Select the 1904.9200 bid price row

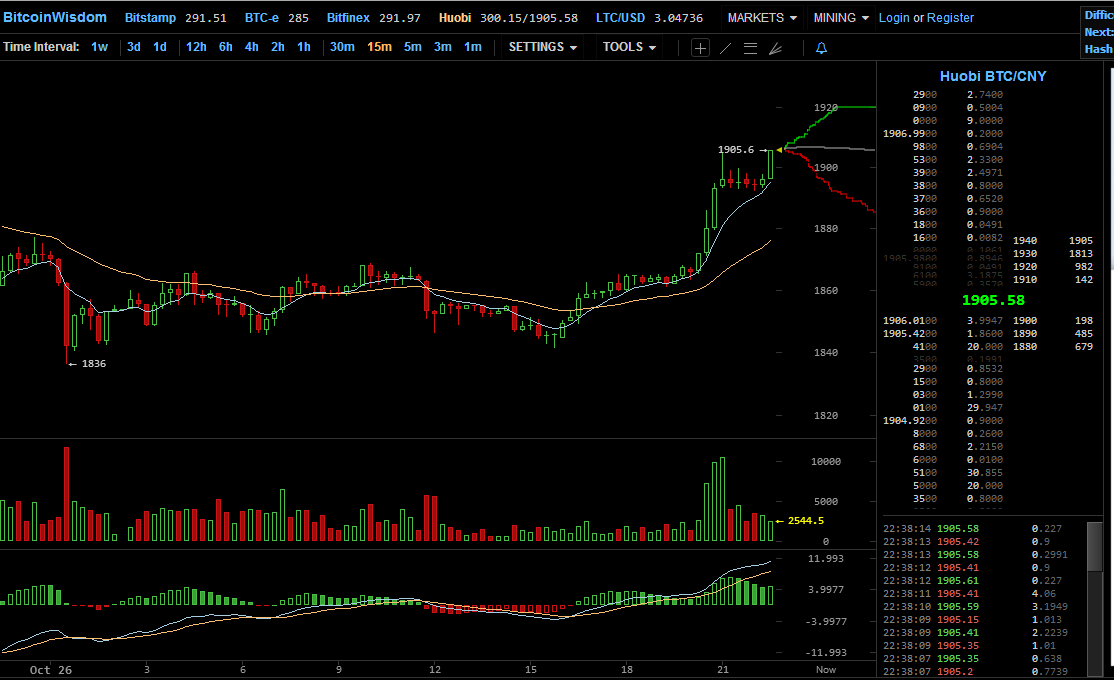(x=943, y=421)
